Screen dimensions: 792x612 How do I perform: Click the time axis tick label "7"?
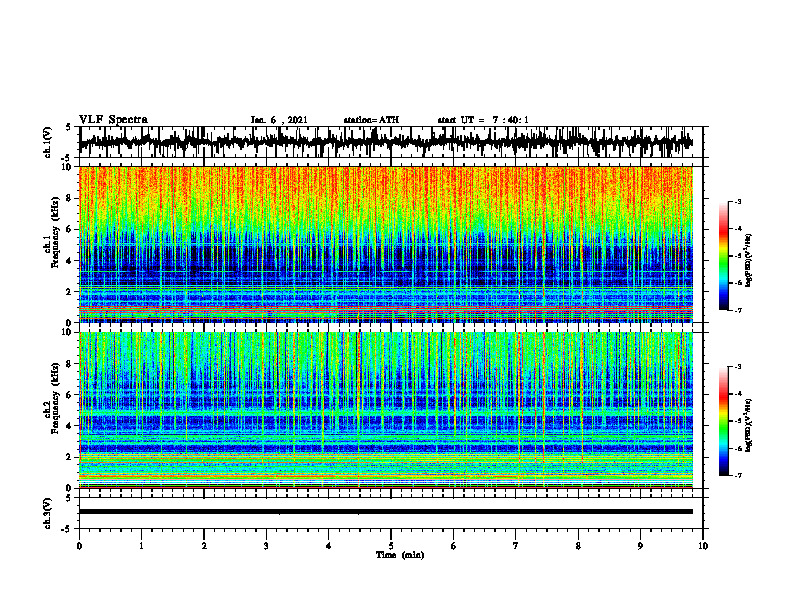pos(516,546)
